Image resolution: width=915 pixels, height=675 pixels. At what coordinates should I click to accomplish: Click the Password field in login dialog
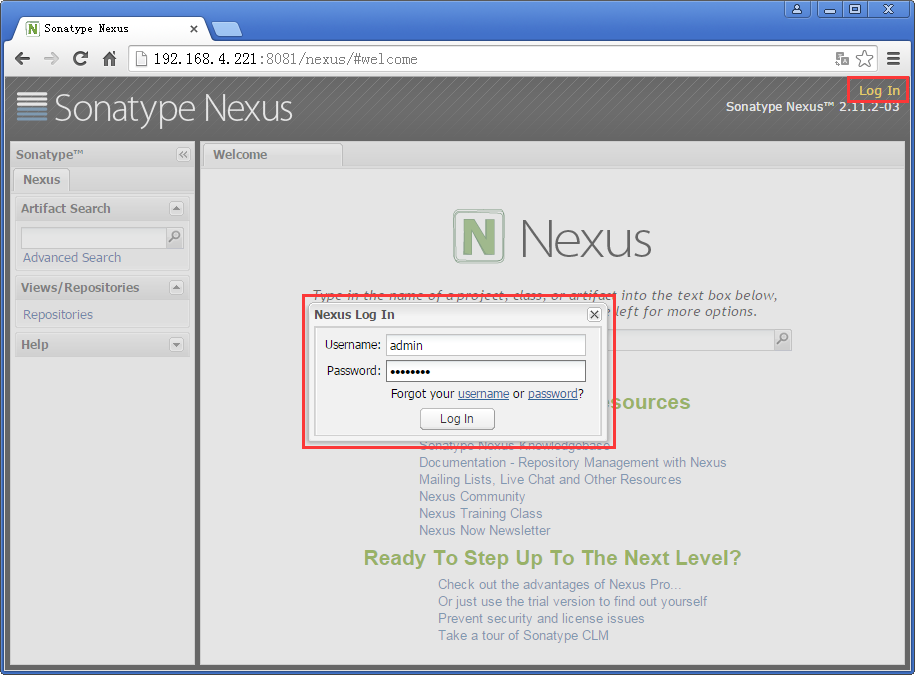pos(486,371)
